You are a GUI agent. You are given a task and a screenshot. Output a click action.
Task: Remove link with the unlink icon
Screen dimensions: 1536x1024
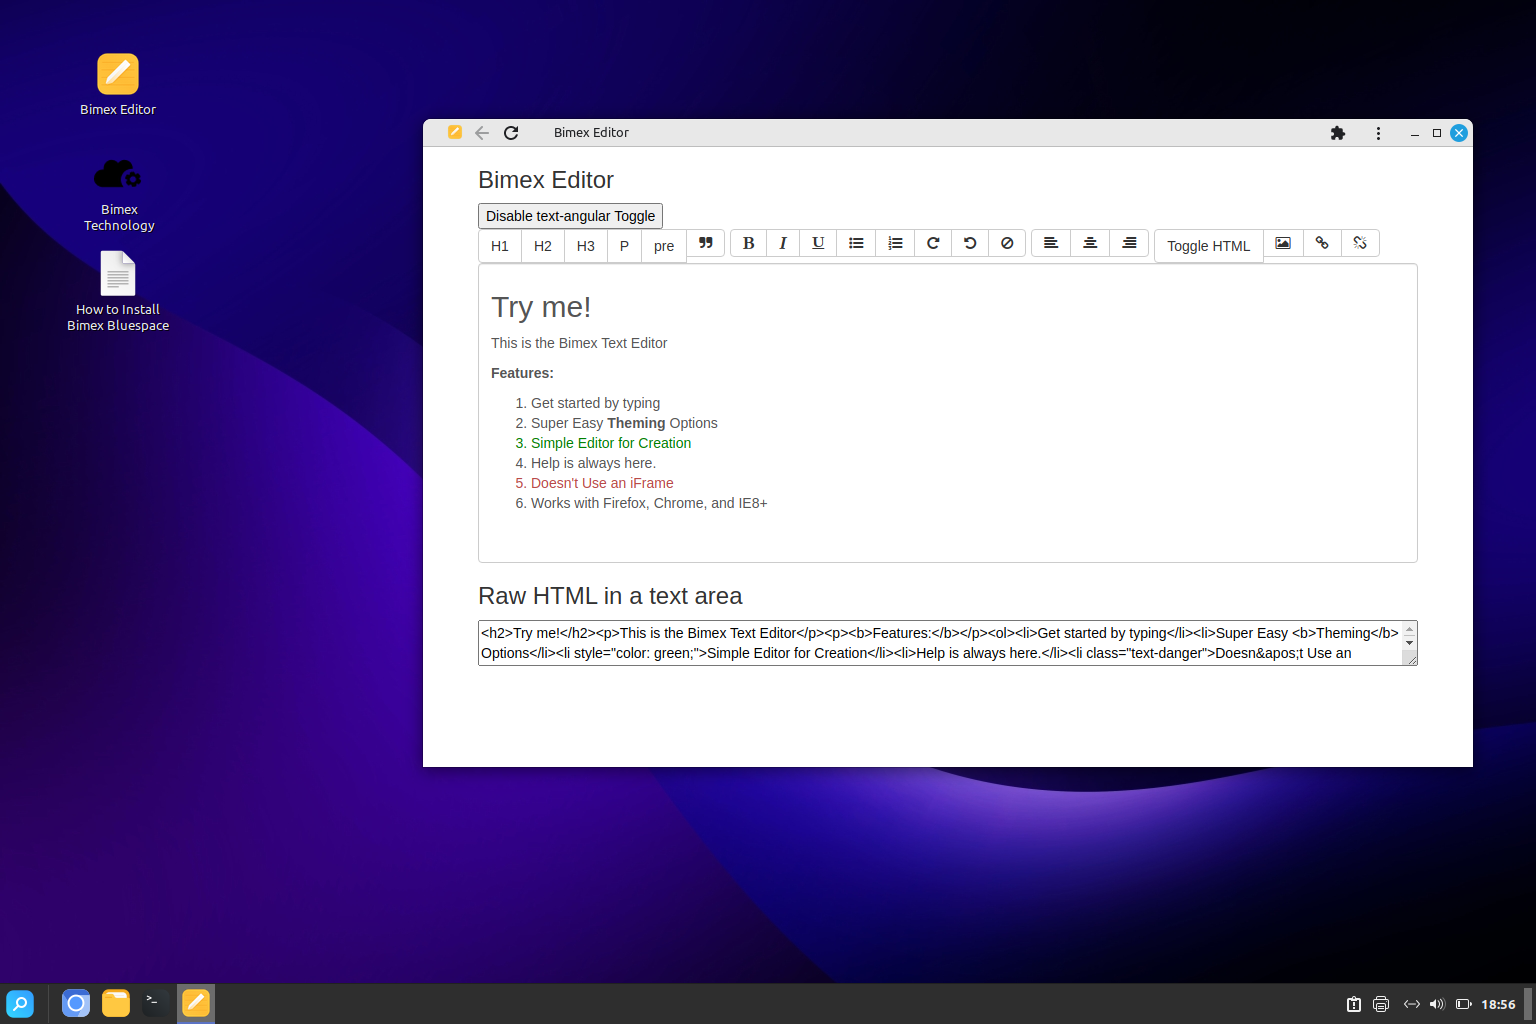click(1360, 243)
